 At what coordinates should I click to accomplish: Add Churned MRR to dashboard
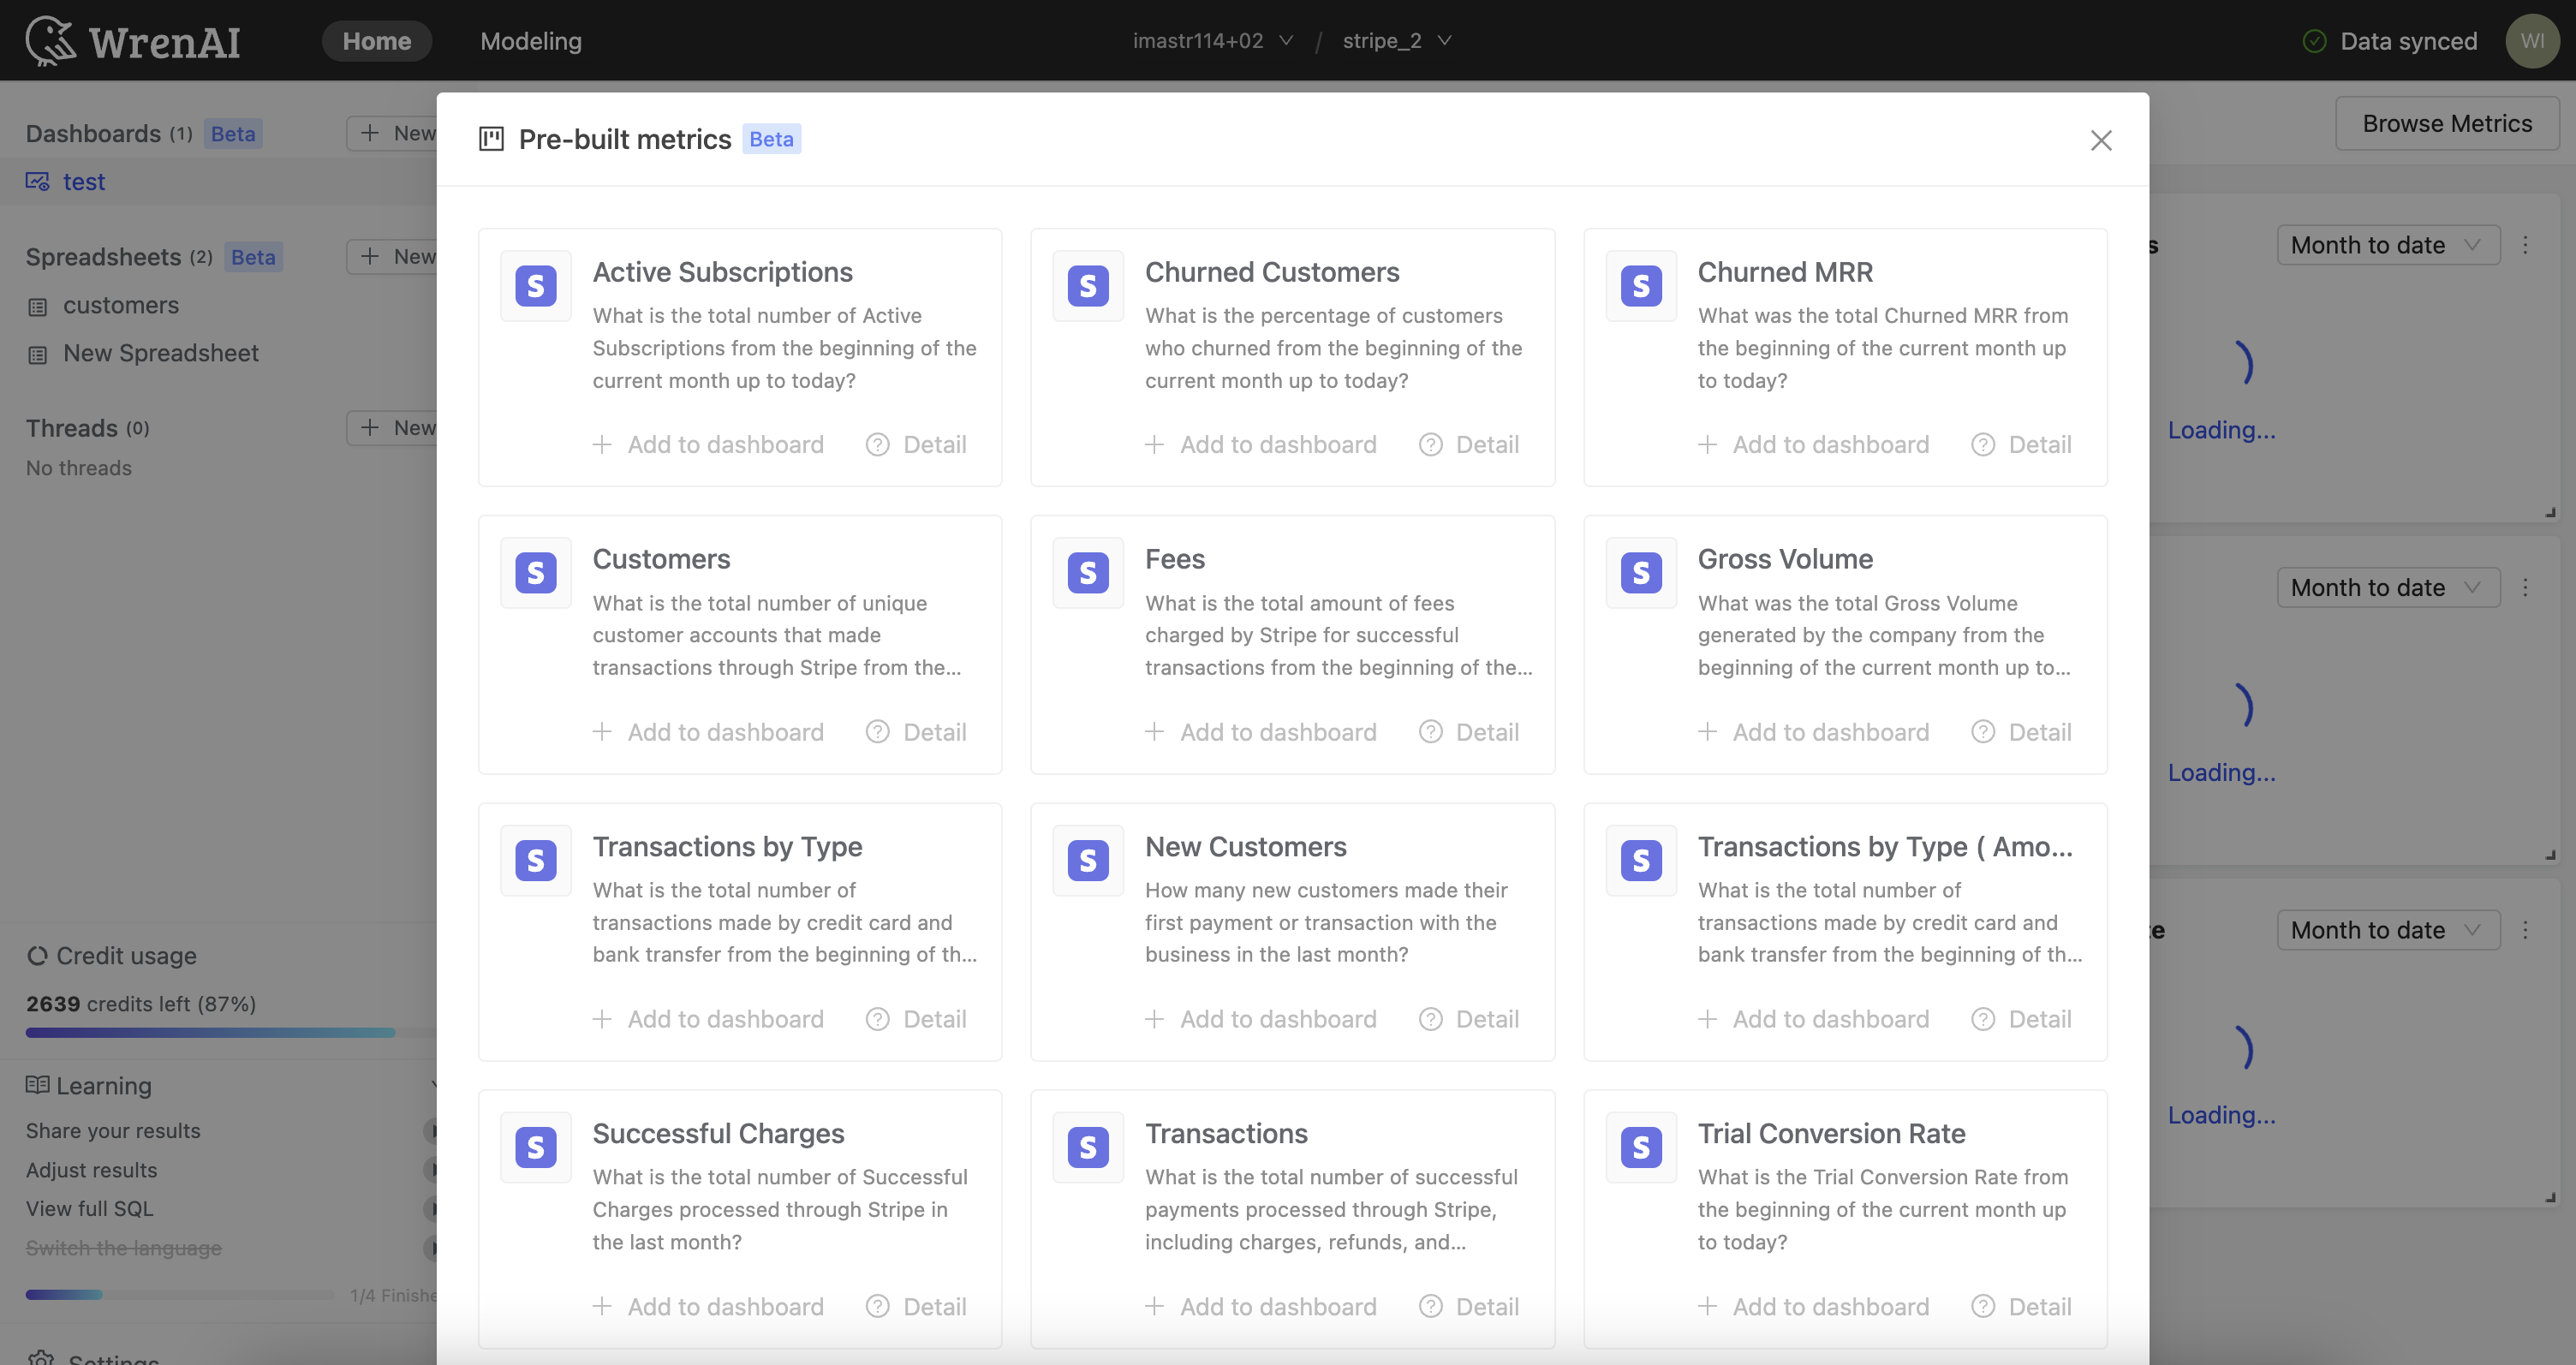(1815, 444)
